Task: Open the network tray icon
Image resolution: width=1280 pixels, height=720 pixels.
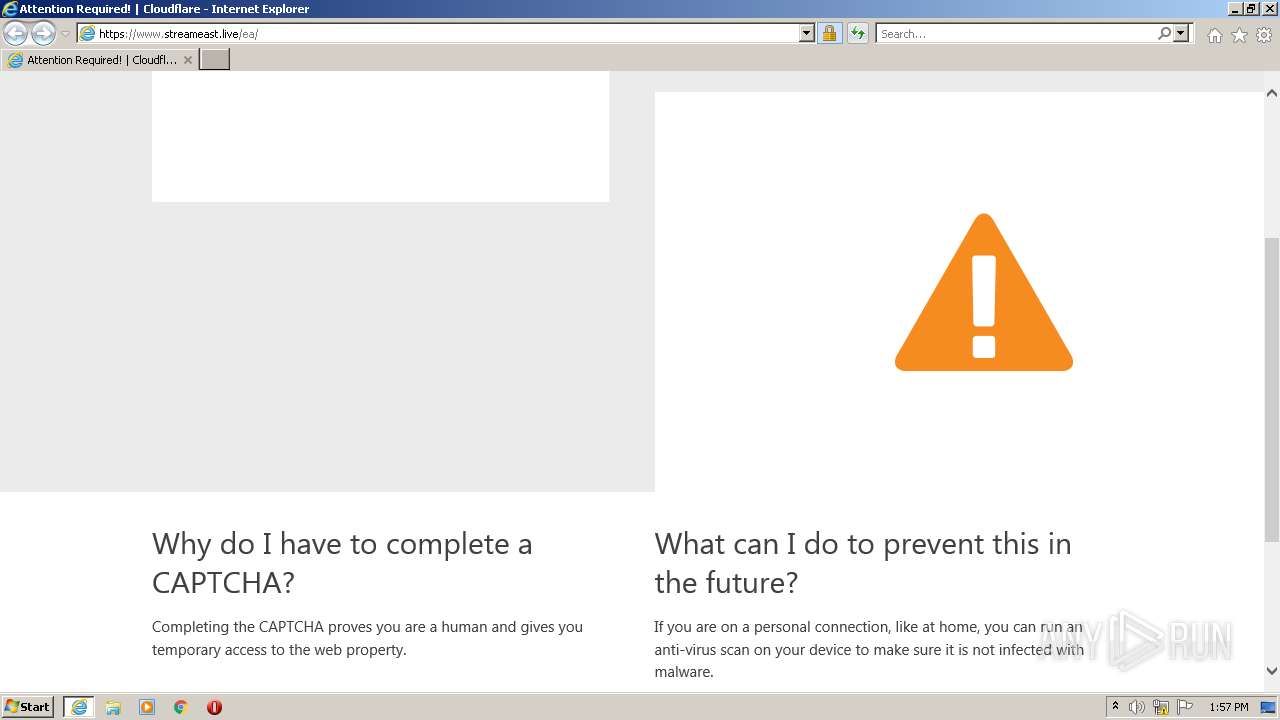Action: click(x=1161, y=707)
